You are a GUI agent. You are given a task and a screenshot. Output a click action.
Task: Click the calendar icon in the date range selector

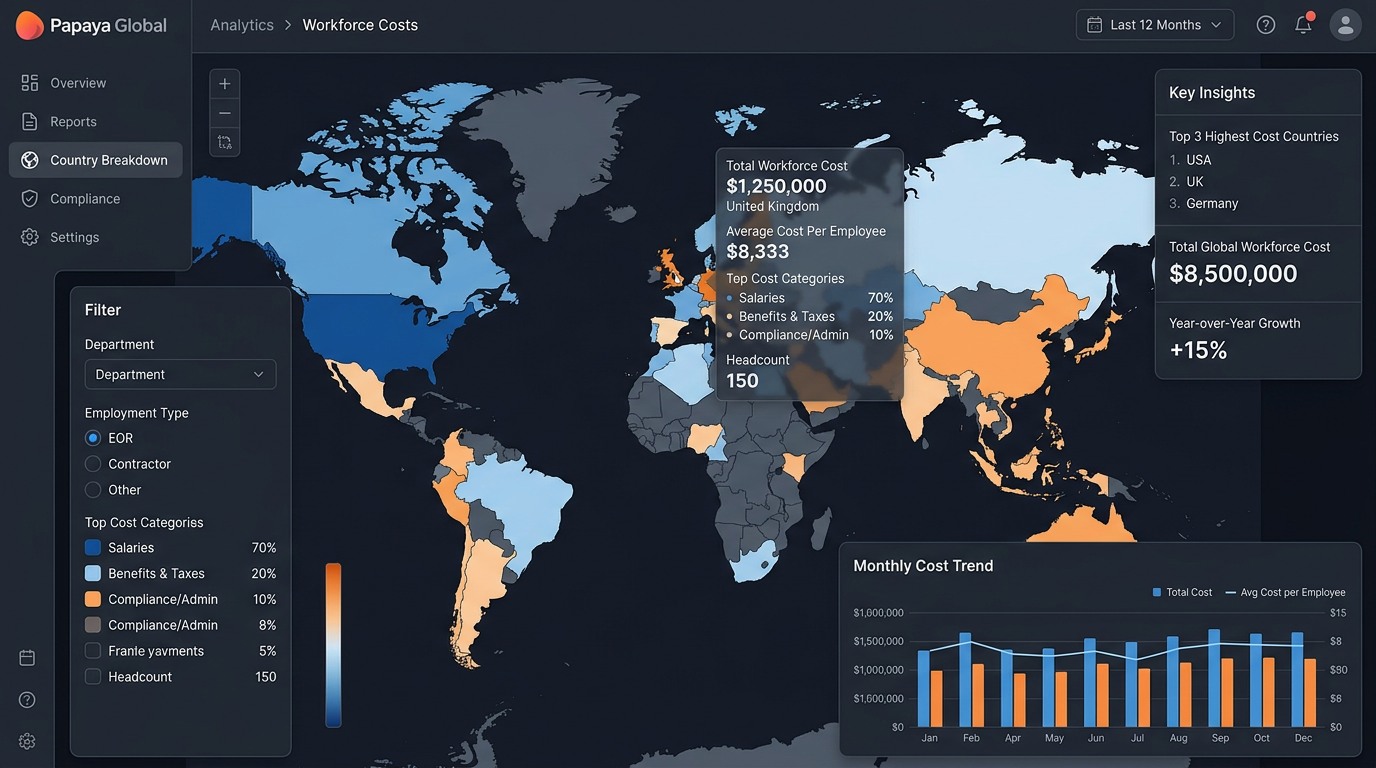[1095, 25]
